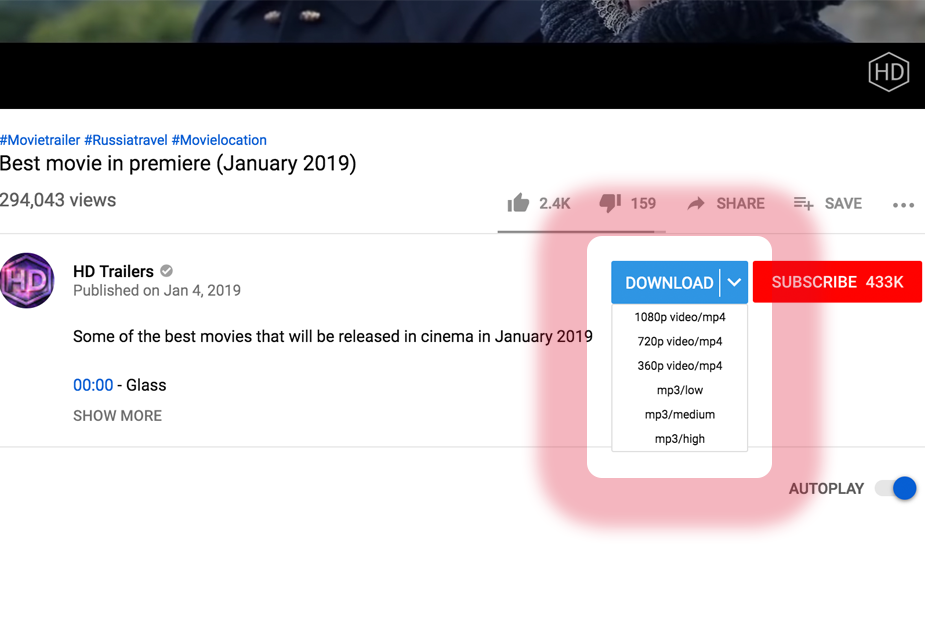The width and height of the screenshot is (925, 620).
Task: Expand the Download dropdown arrow
Action: click(734, 283)
